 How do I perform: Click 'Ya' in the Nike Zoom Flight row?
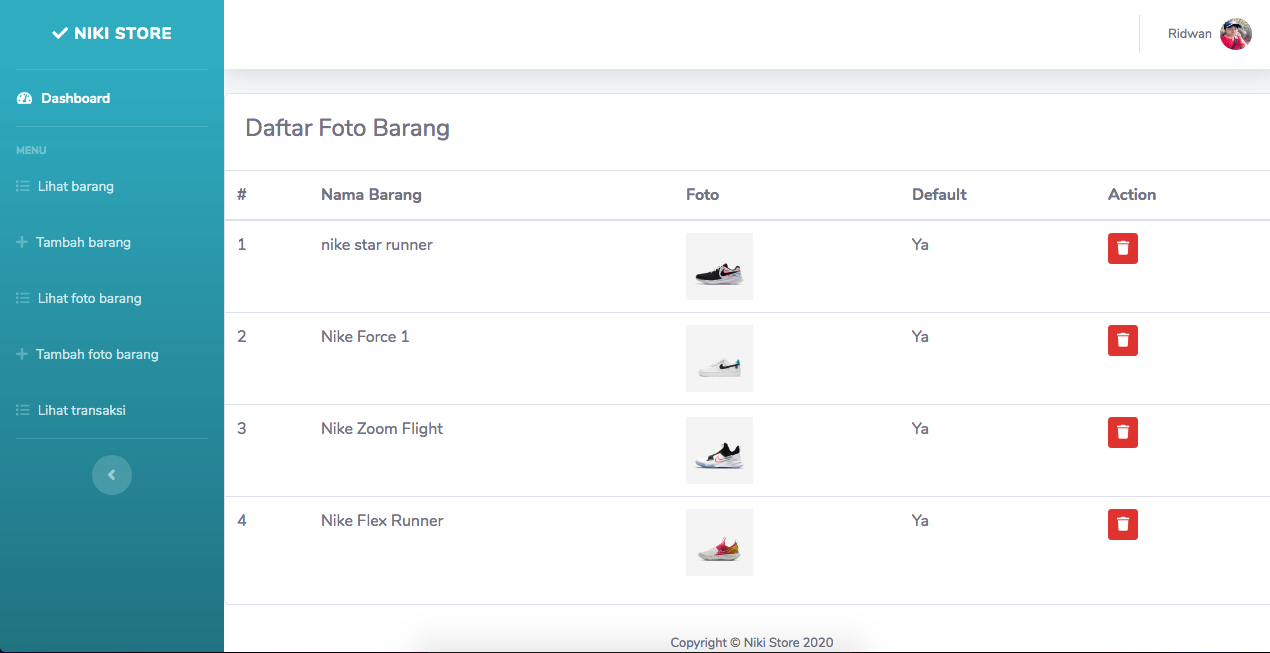[x=920, y=428]
